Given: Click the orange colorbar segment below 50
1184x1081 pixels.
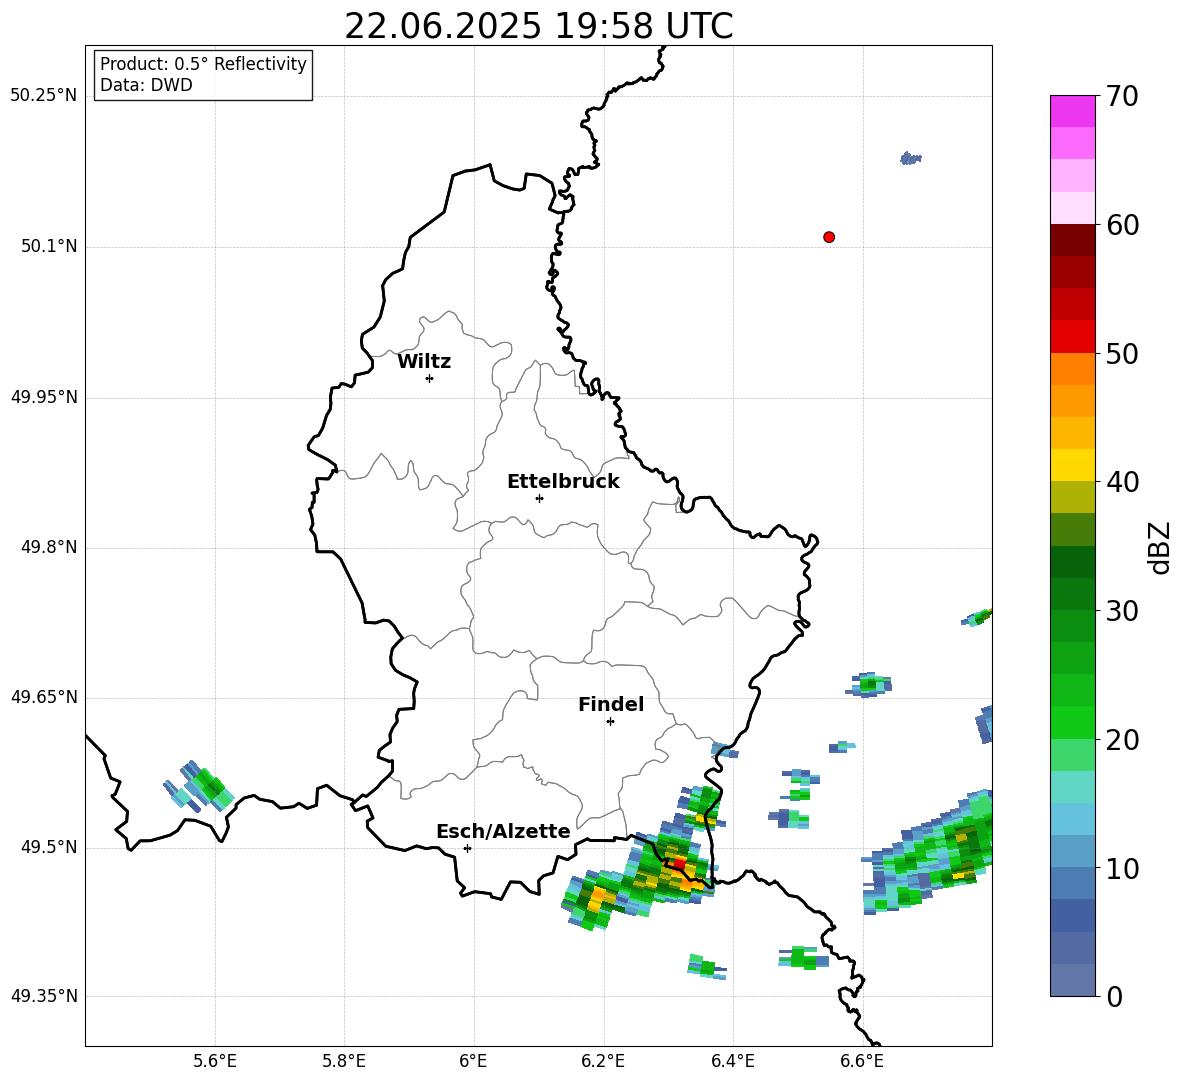Looking at the screenshot, I should (1072, 368).
